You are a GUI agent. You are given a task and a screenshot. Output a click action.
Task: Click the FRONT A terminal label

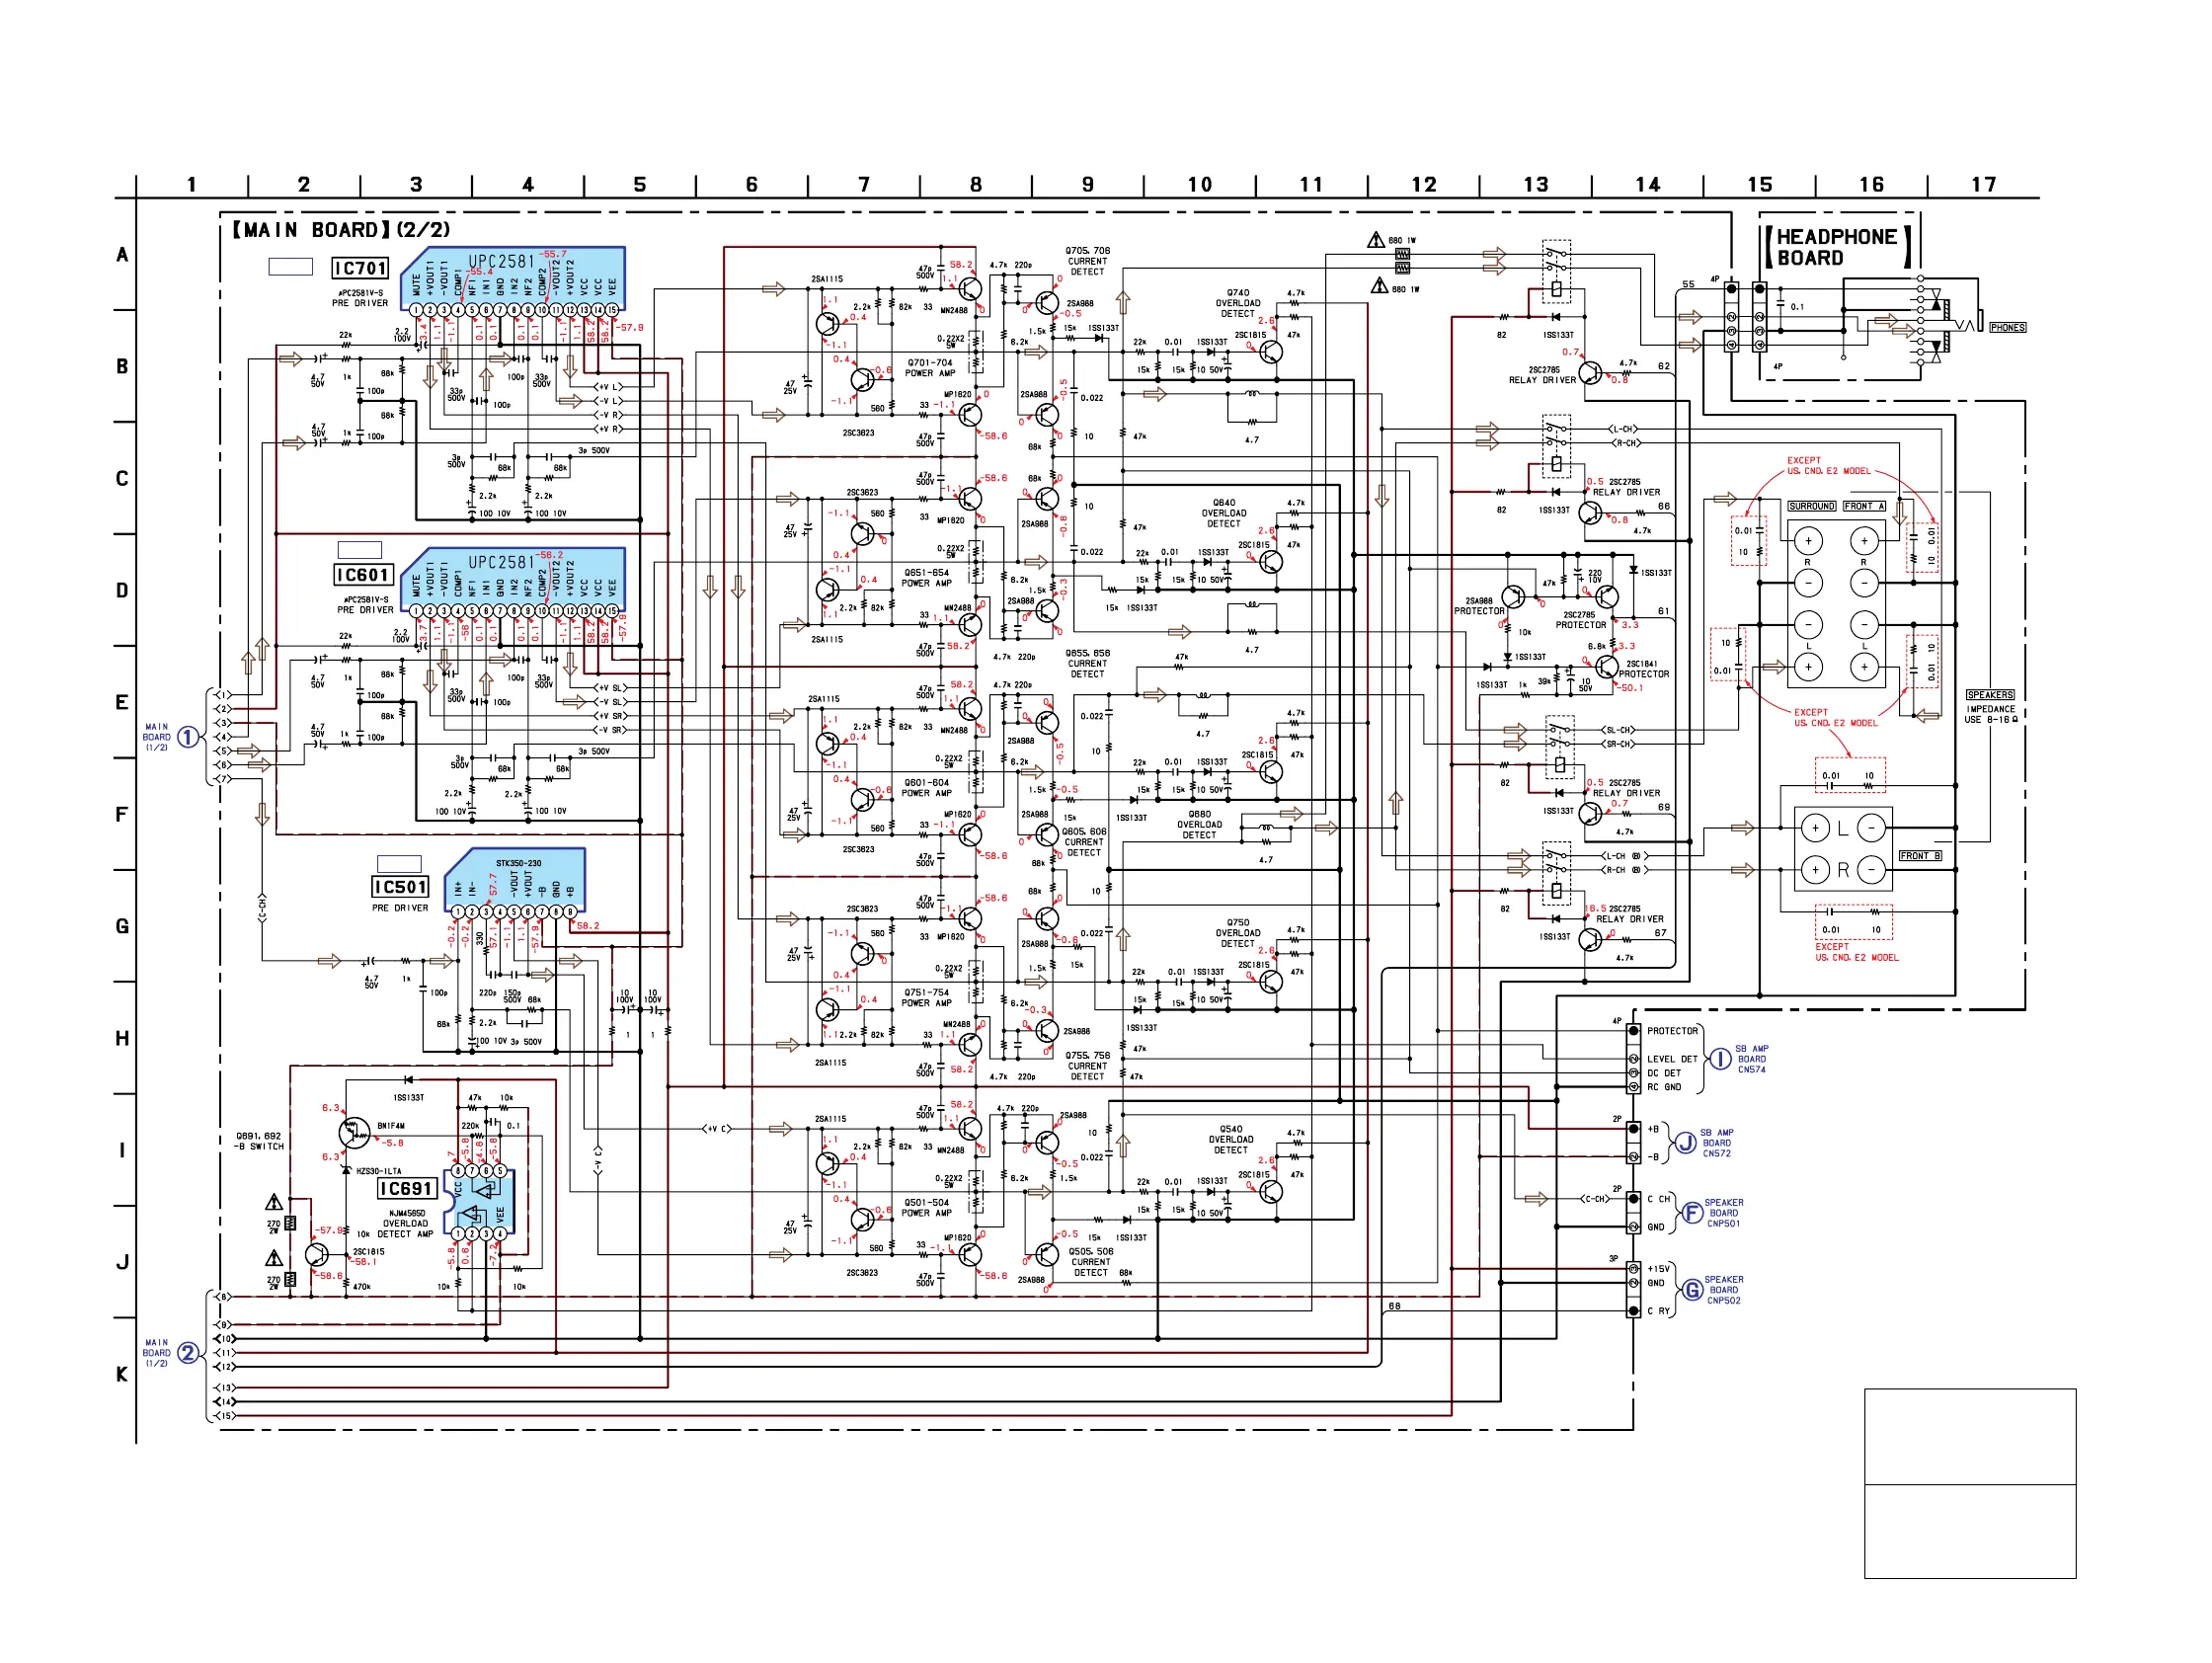point(1864,506)
